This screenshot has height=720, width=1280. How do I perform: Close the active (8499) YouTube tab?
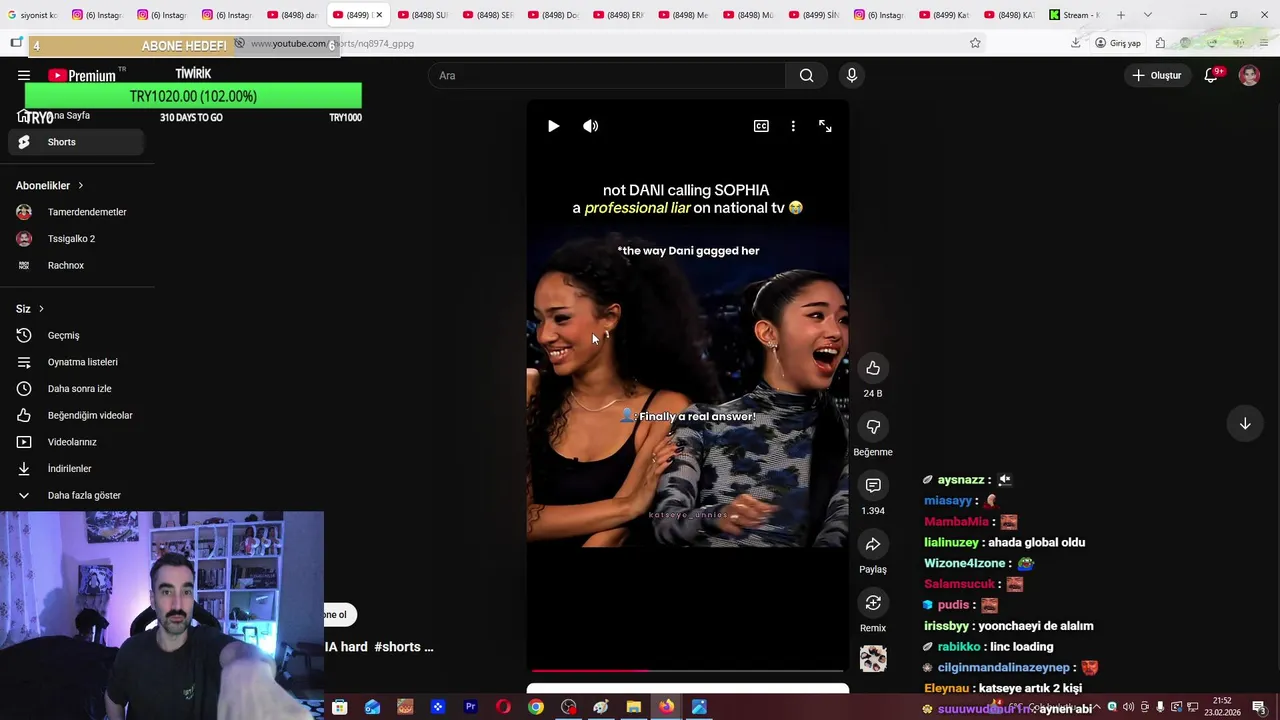(x=379, y=15)
